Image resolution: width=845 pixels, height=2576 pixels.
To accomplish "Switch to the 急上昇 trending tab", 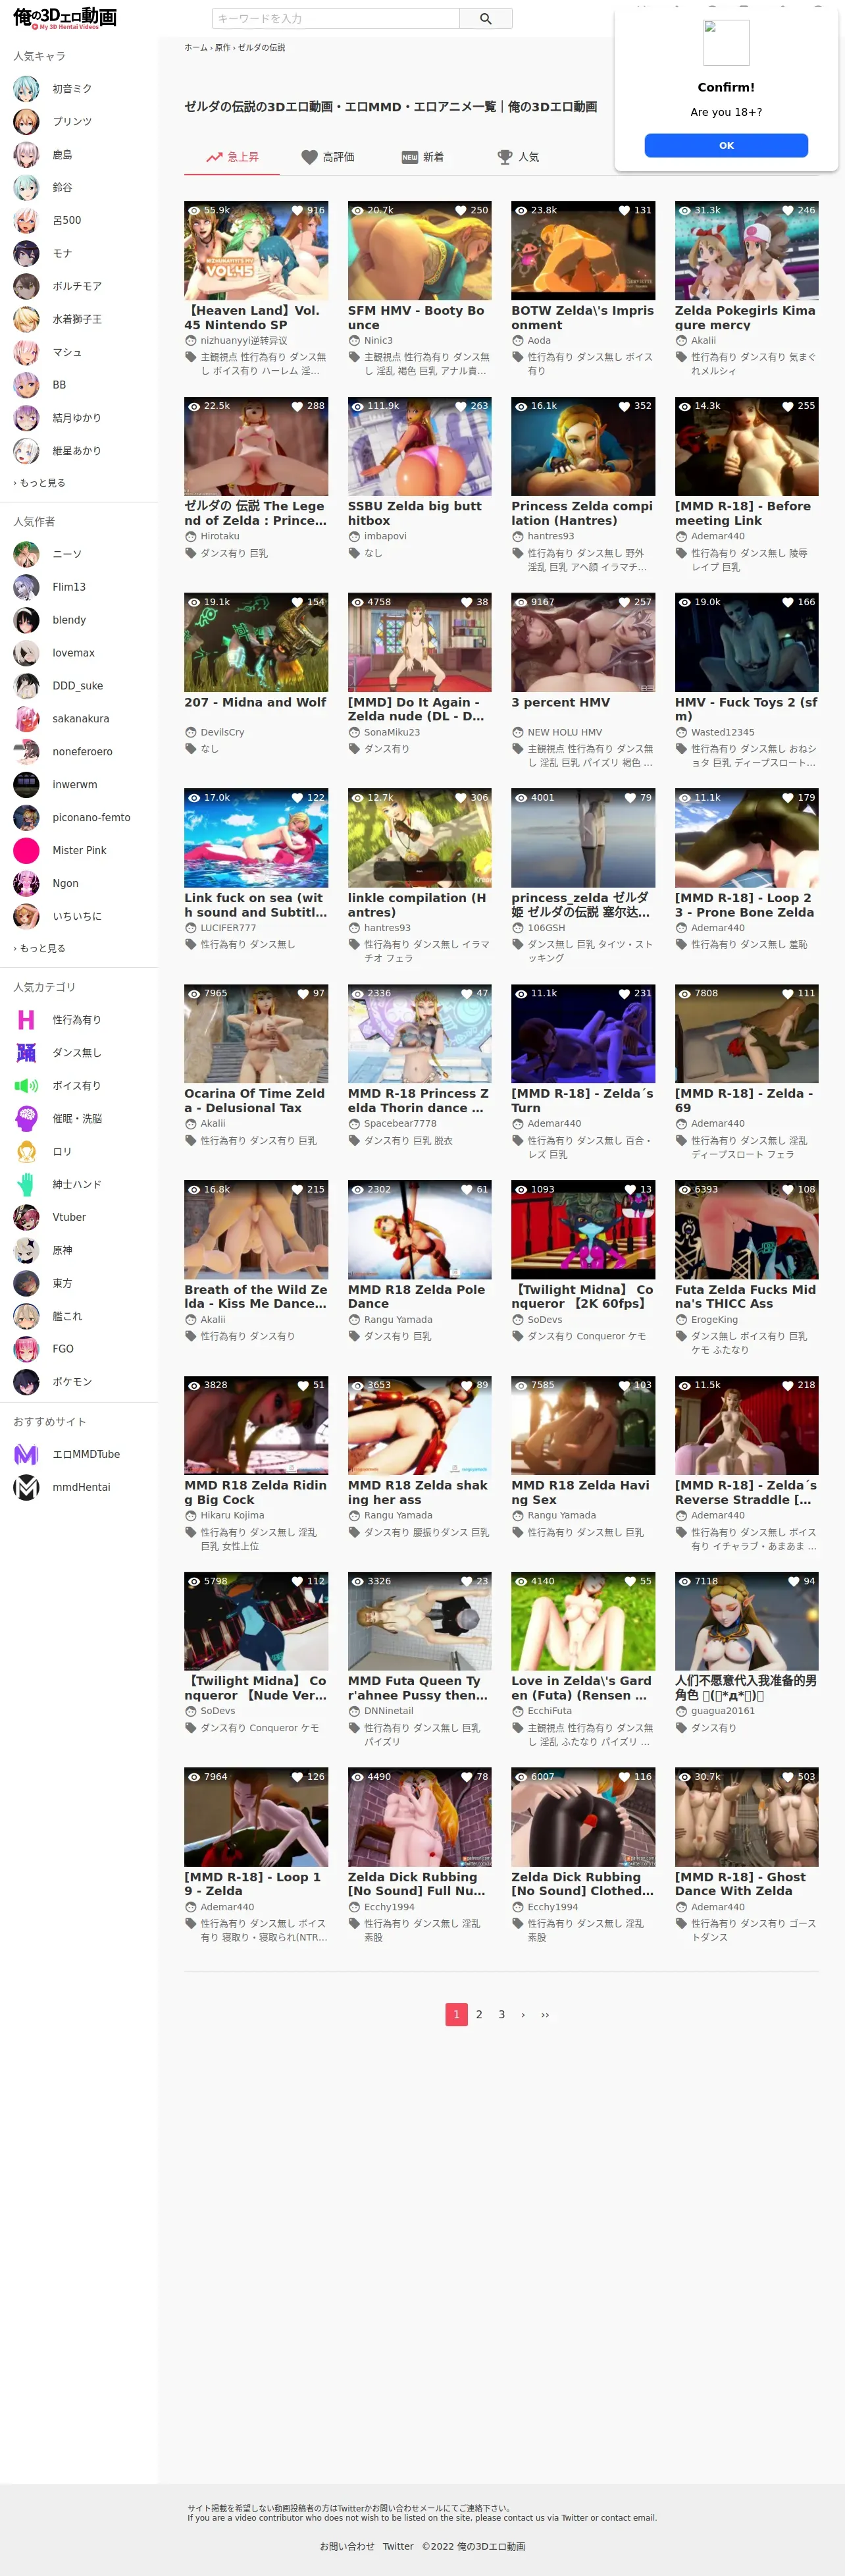I will (x=232, y=157).
